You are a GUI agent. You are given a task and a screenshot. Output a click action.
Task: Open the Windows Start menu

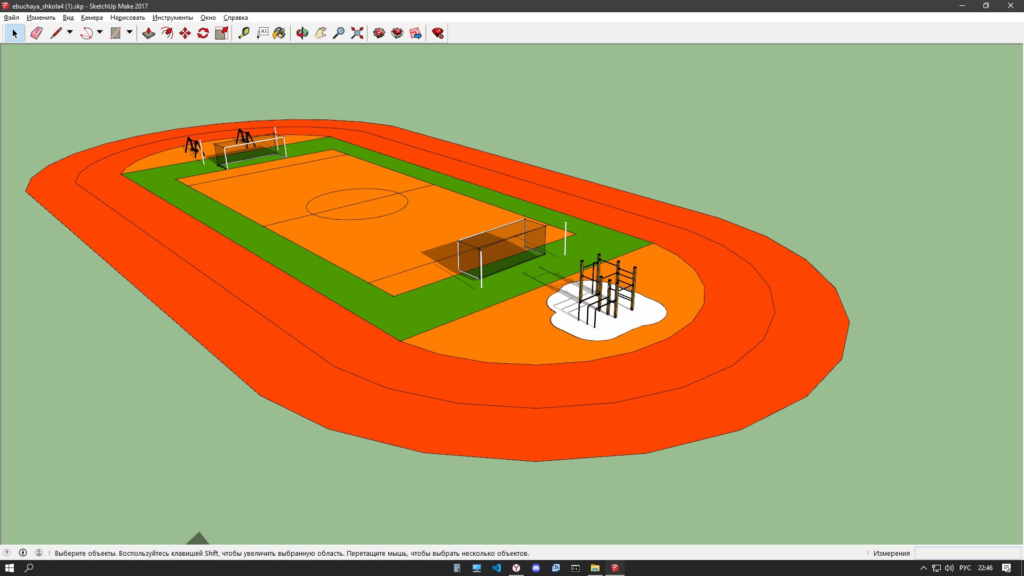[9, 568]
